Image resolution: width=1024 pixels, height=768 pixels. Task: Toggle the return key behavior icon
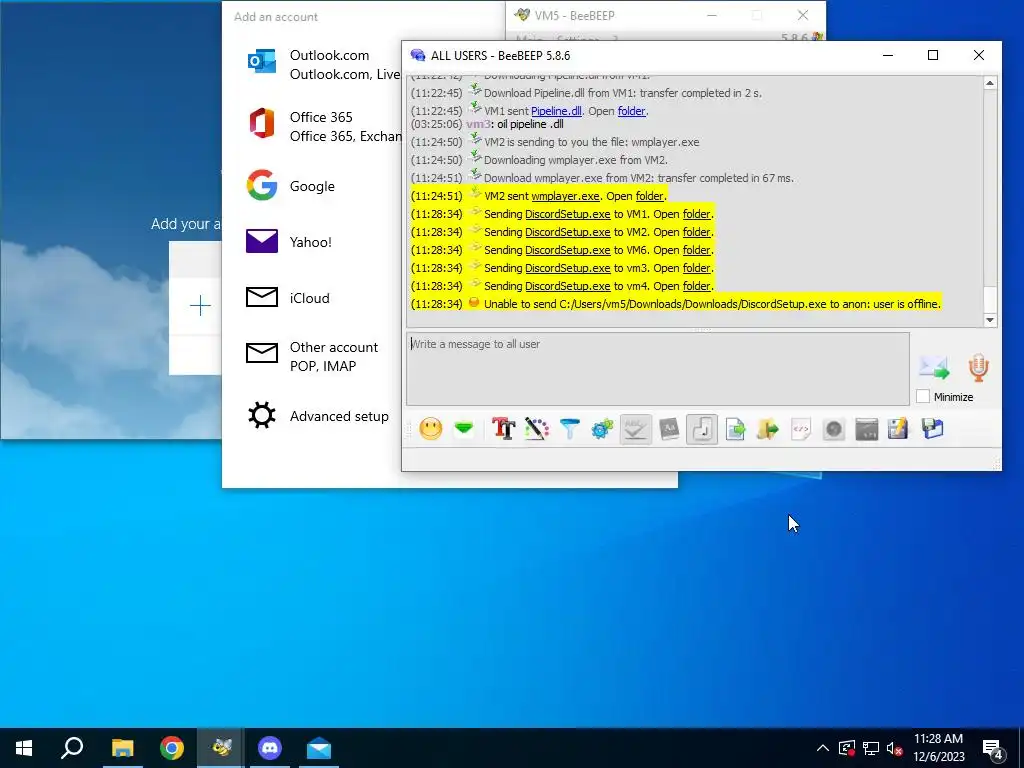702,429
